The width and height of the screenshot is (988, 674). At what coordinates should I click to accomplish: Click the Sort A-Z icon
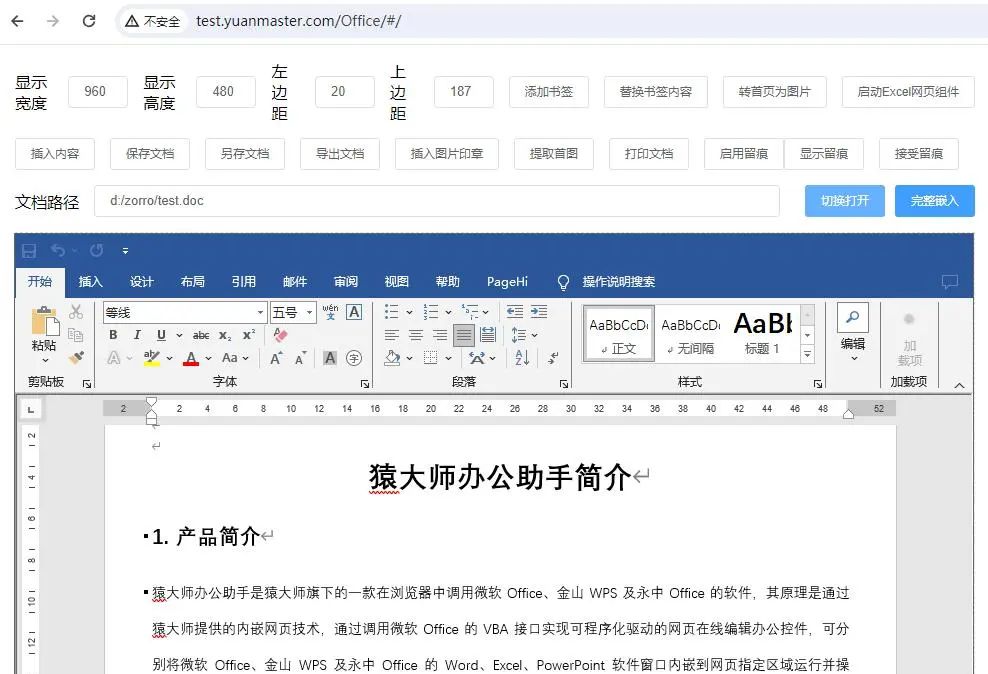(x=522, y=358)
